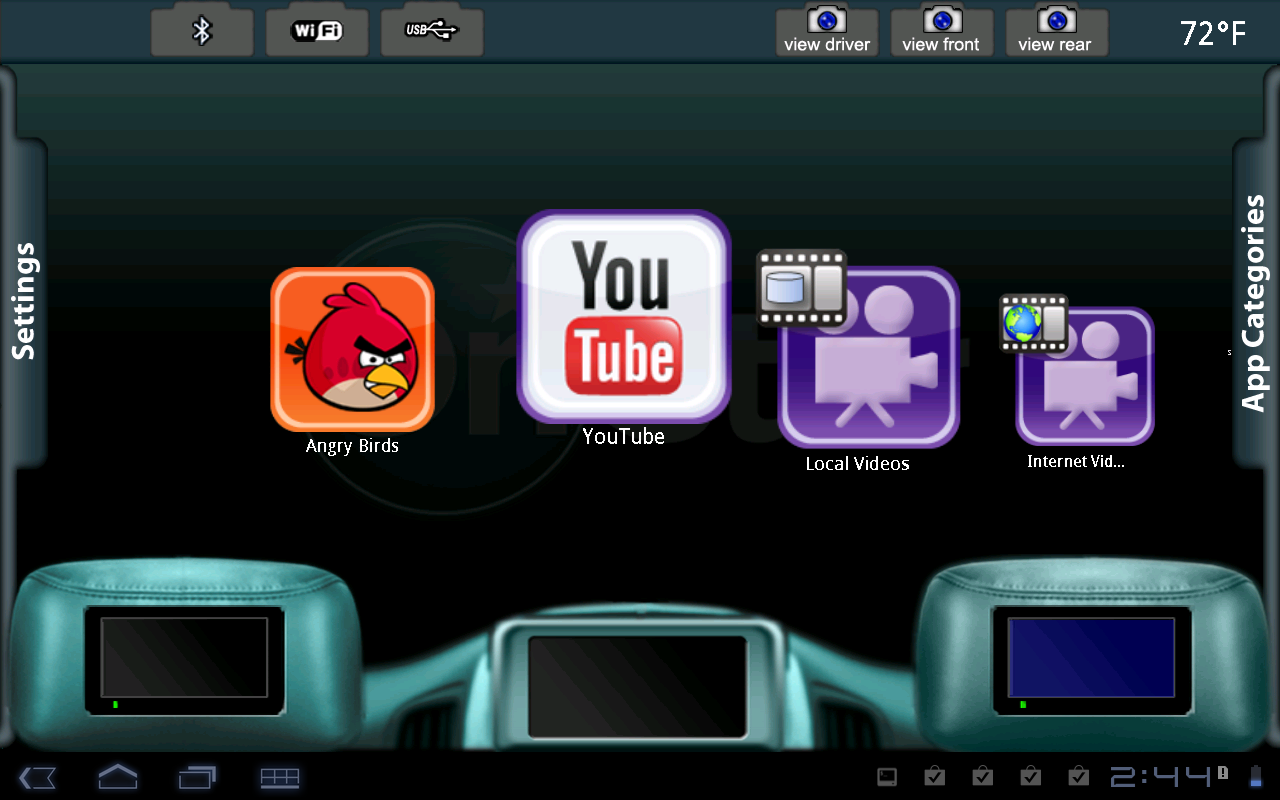
Task: Open the recent apps button
Action: tap(197, 777)
